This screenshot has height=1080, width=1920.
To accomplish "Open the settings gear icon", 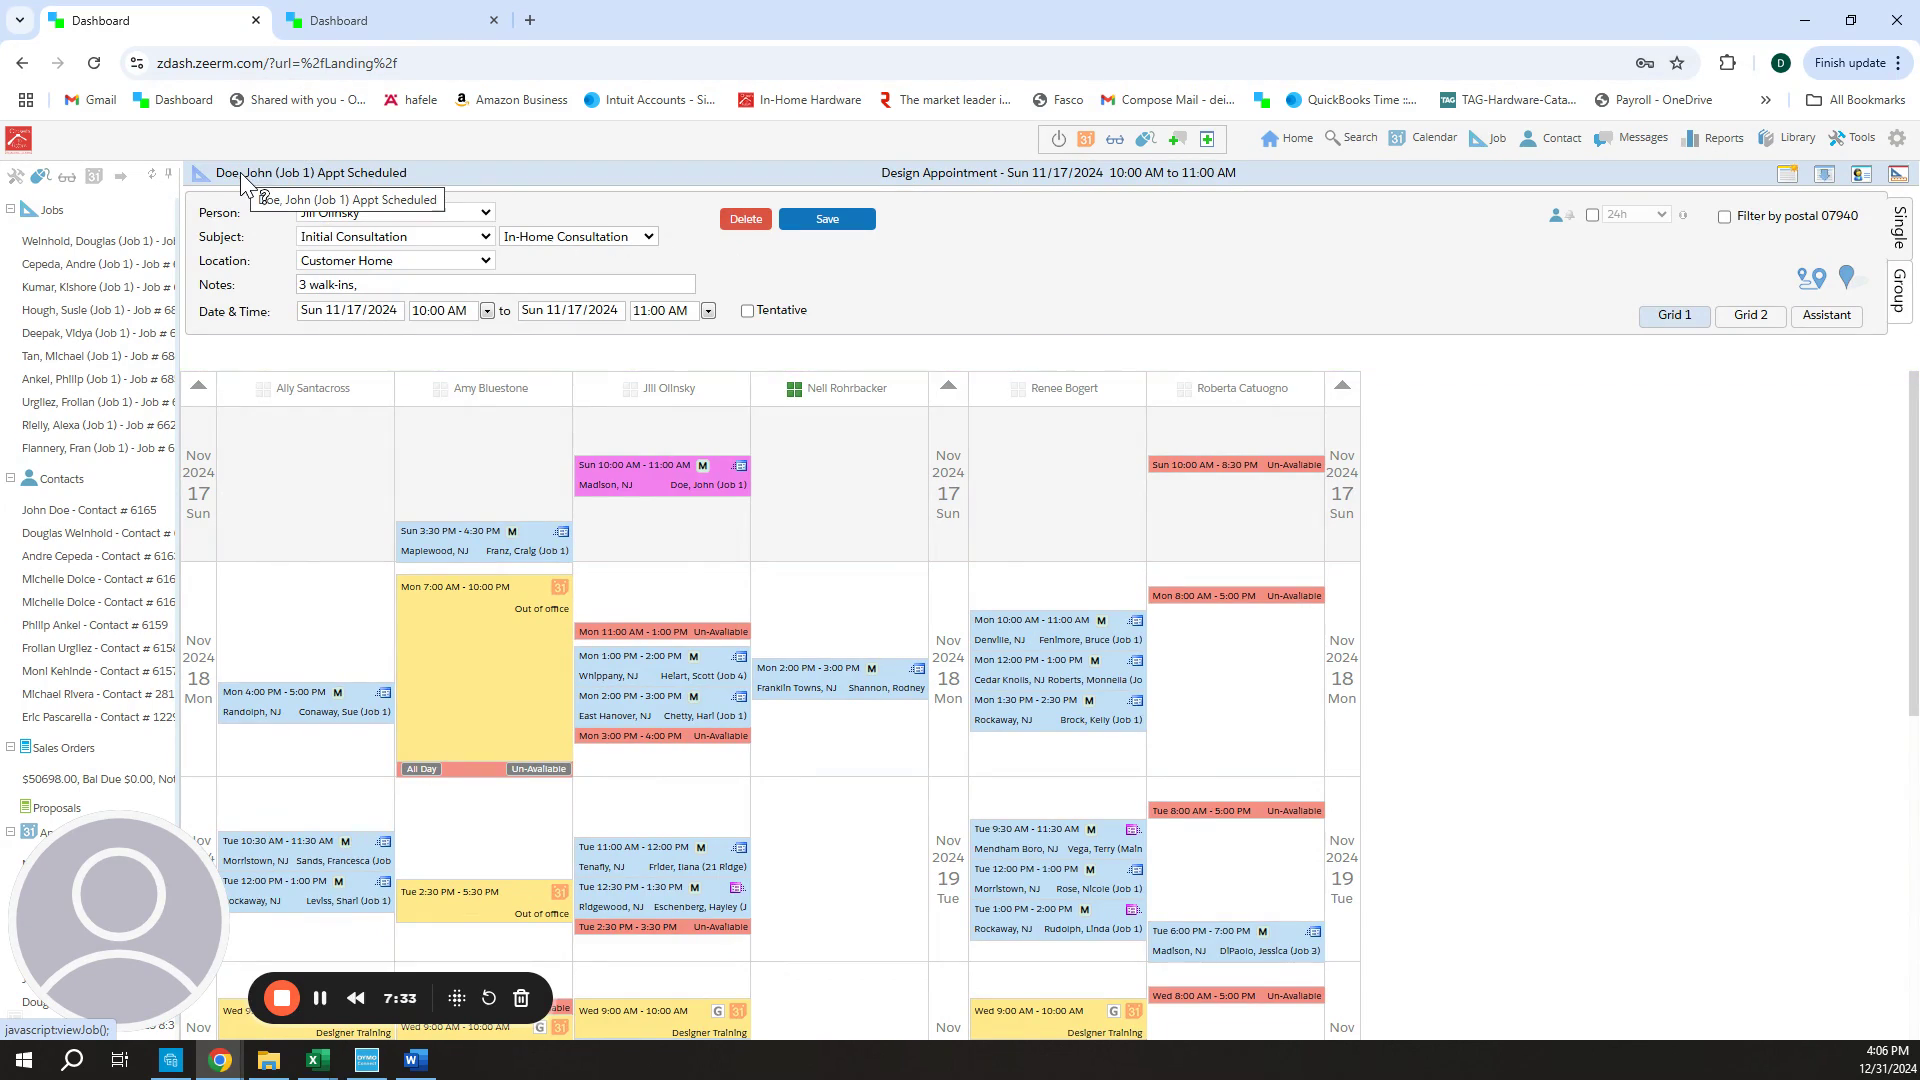I will click(x=1896, y=138).
